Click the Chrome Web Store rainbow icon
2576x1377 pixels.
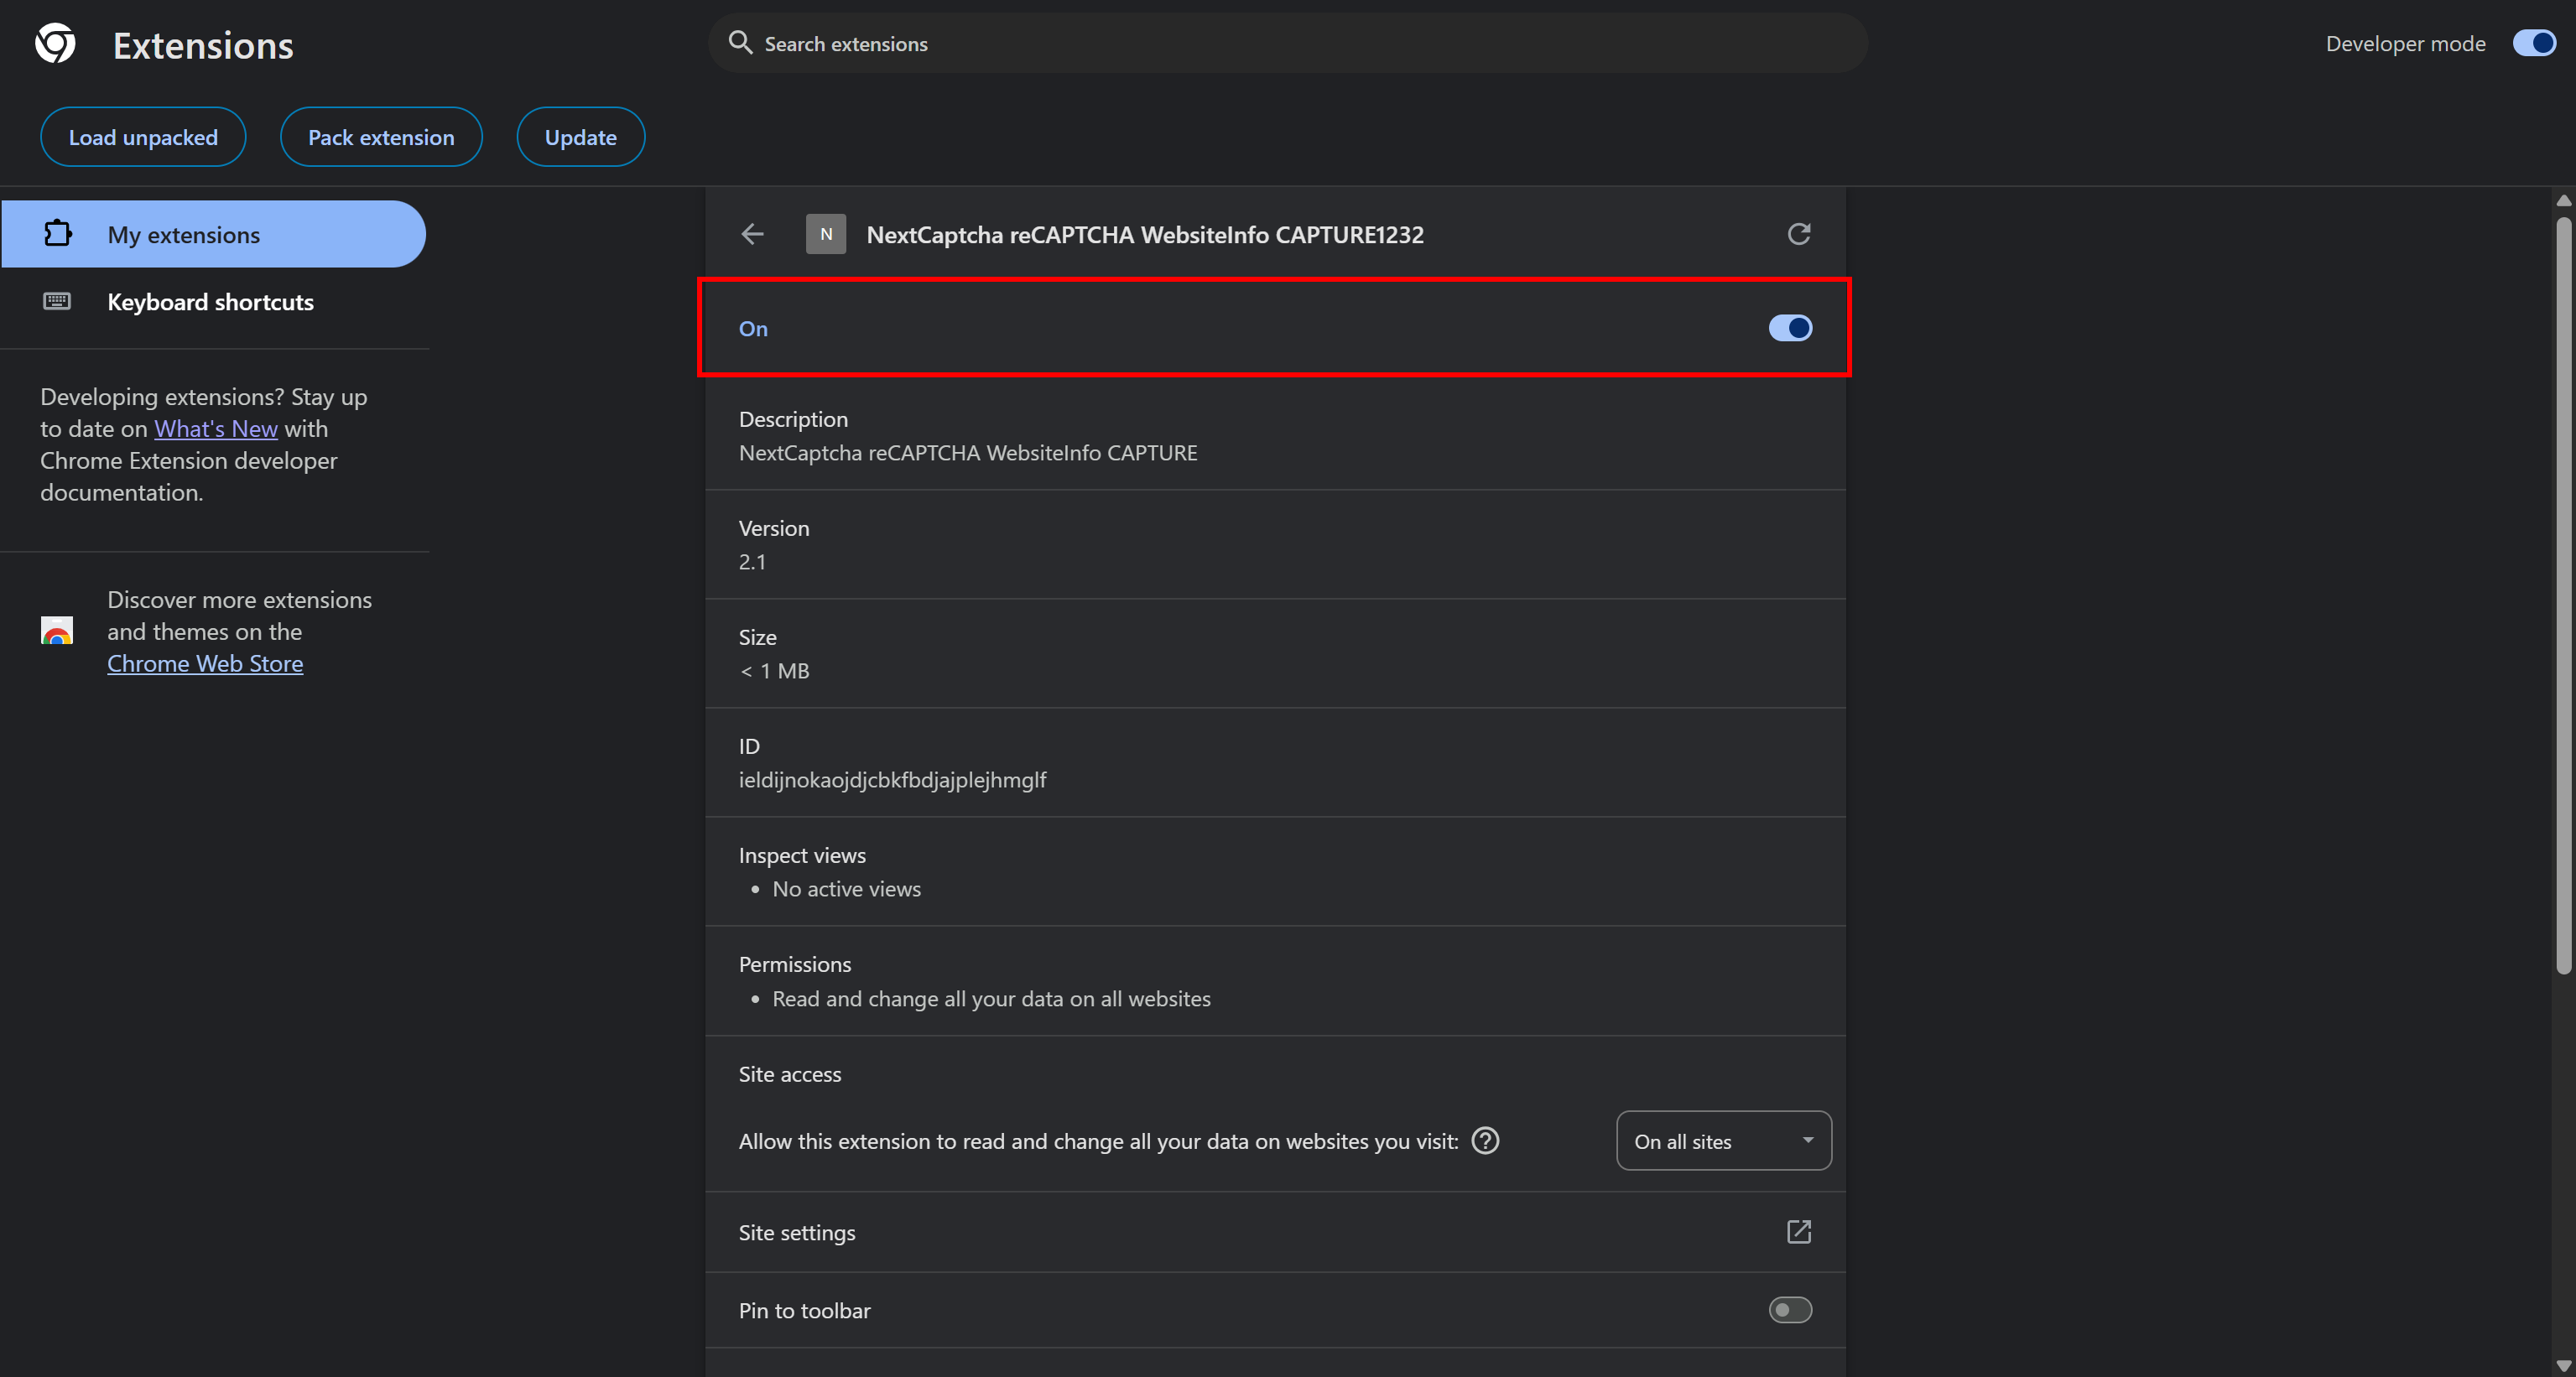pyautogui.click(x=57, y=631)
